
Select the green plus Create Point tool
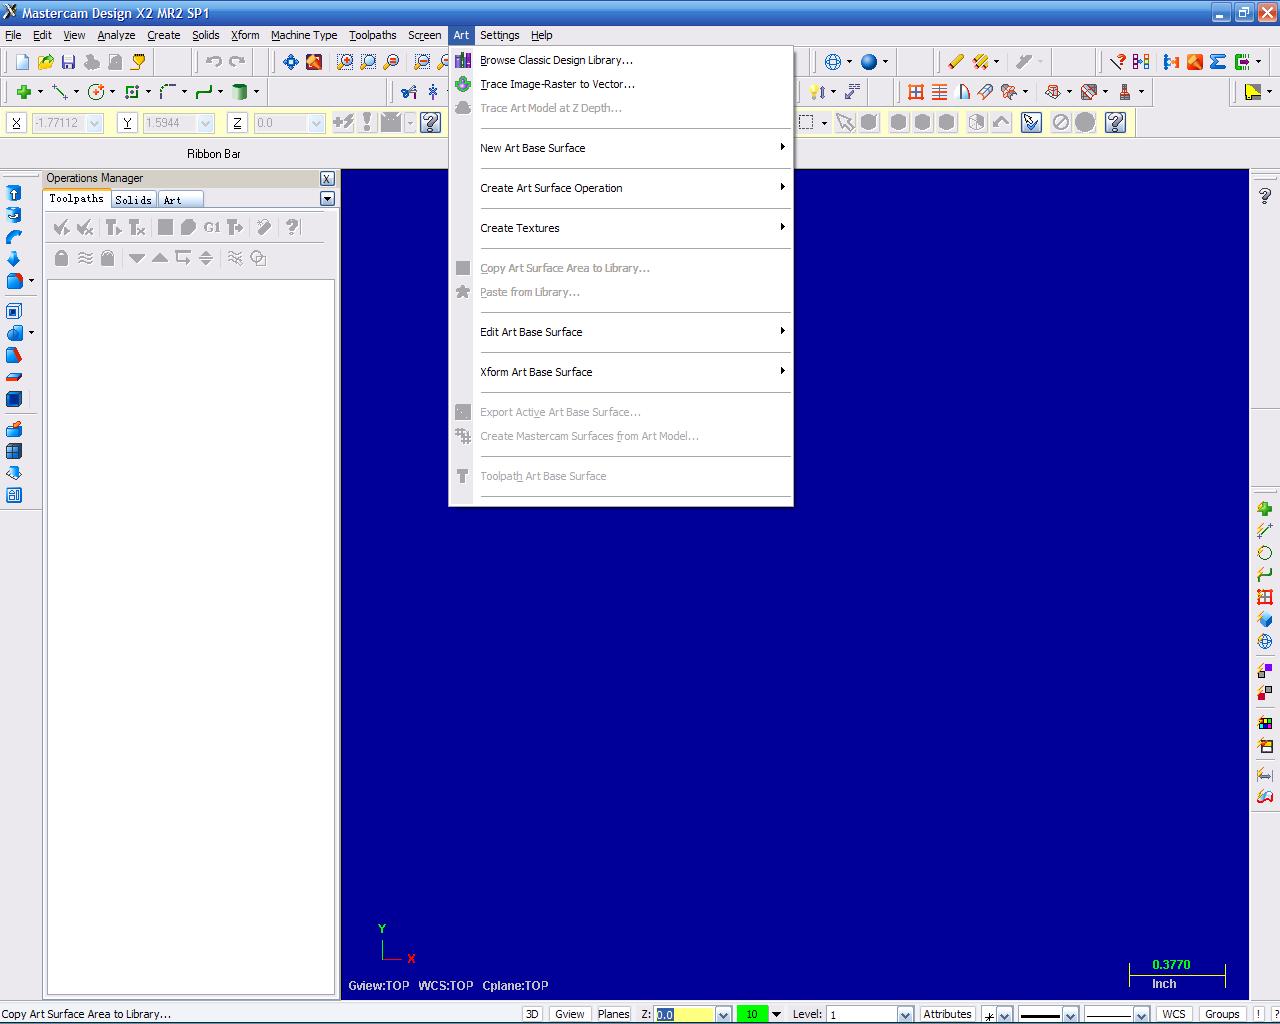[x=23, y=92]
